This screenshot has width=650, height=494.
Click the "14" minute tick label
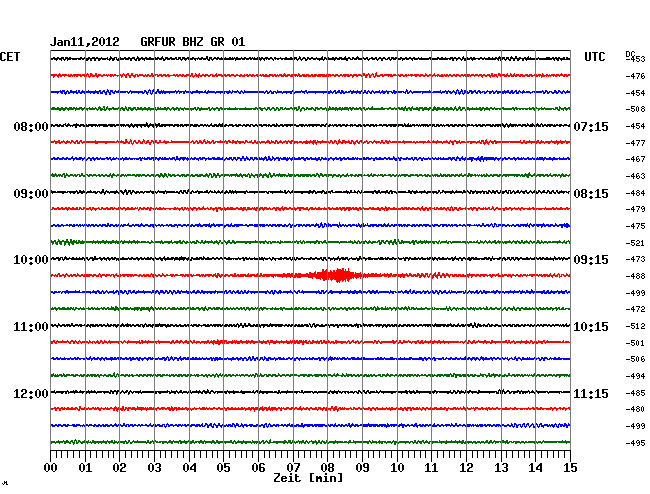[536, 468]
